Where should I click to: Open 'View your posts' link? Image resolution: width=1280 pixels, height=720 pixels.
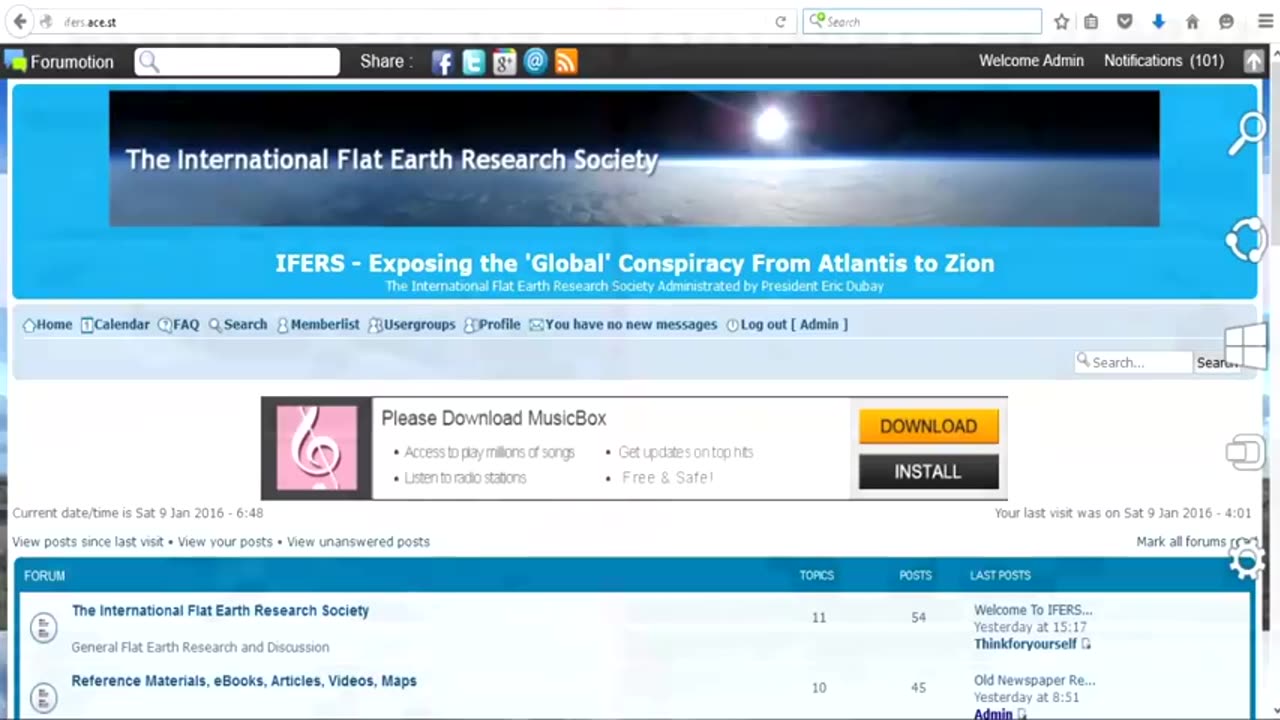225,542
